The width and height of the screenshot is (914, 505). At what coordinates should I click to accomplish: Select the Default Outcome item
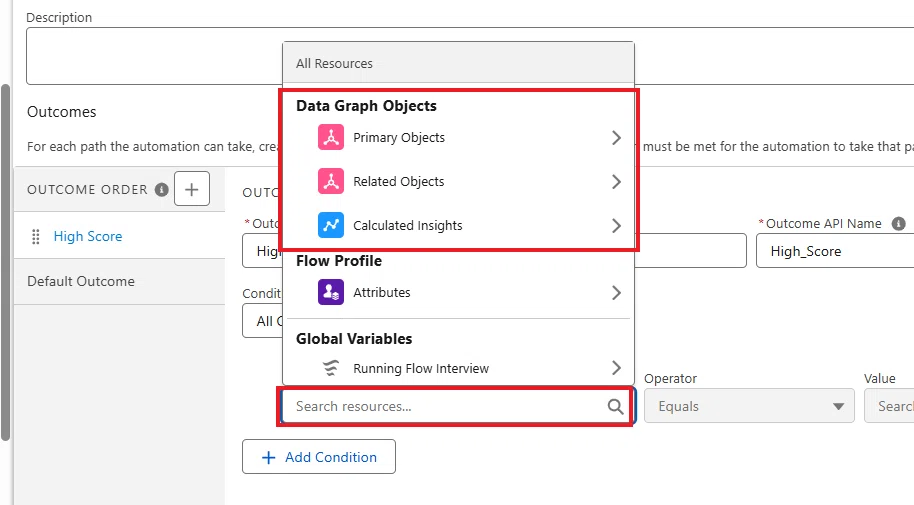[x=119, y=281]
